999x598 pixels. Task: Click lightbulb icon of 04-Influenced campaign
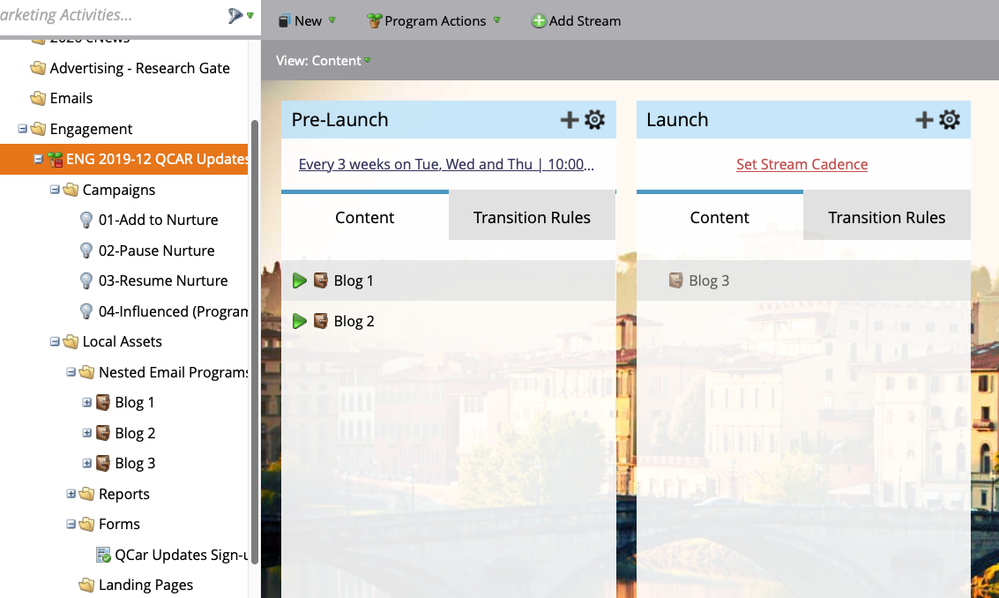pyautogui.click(x=86, y=311)
